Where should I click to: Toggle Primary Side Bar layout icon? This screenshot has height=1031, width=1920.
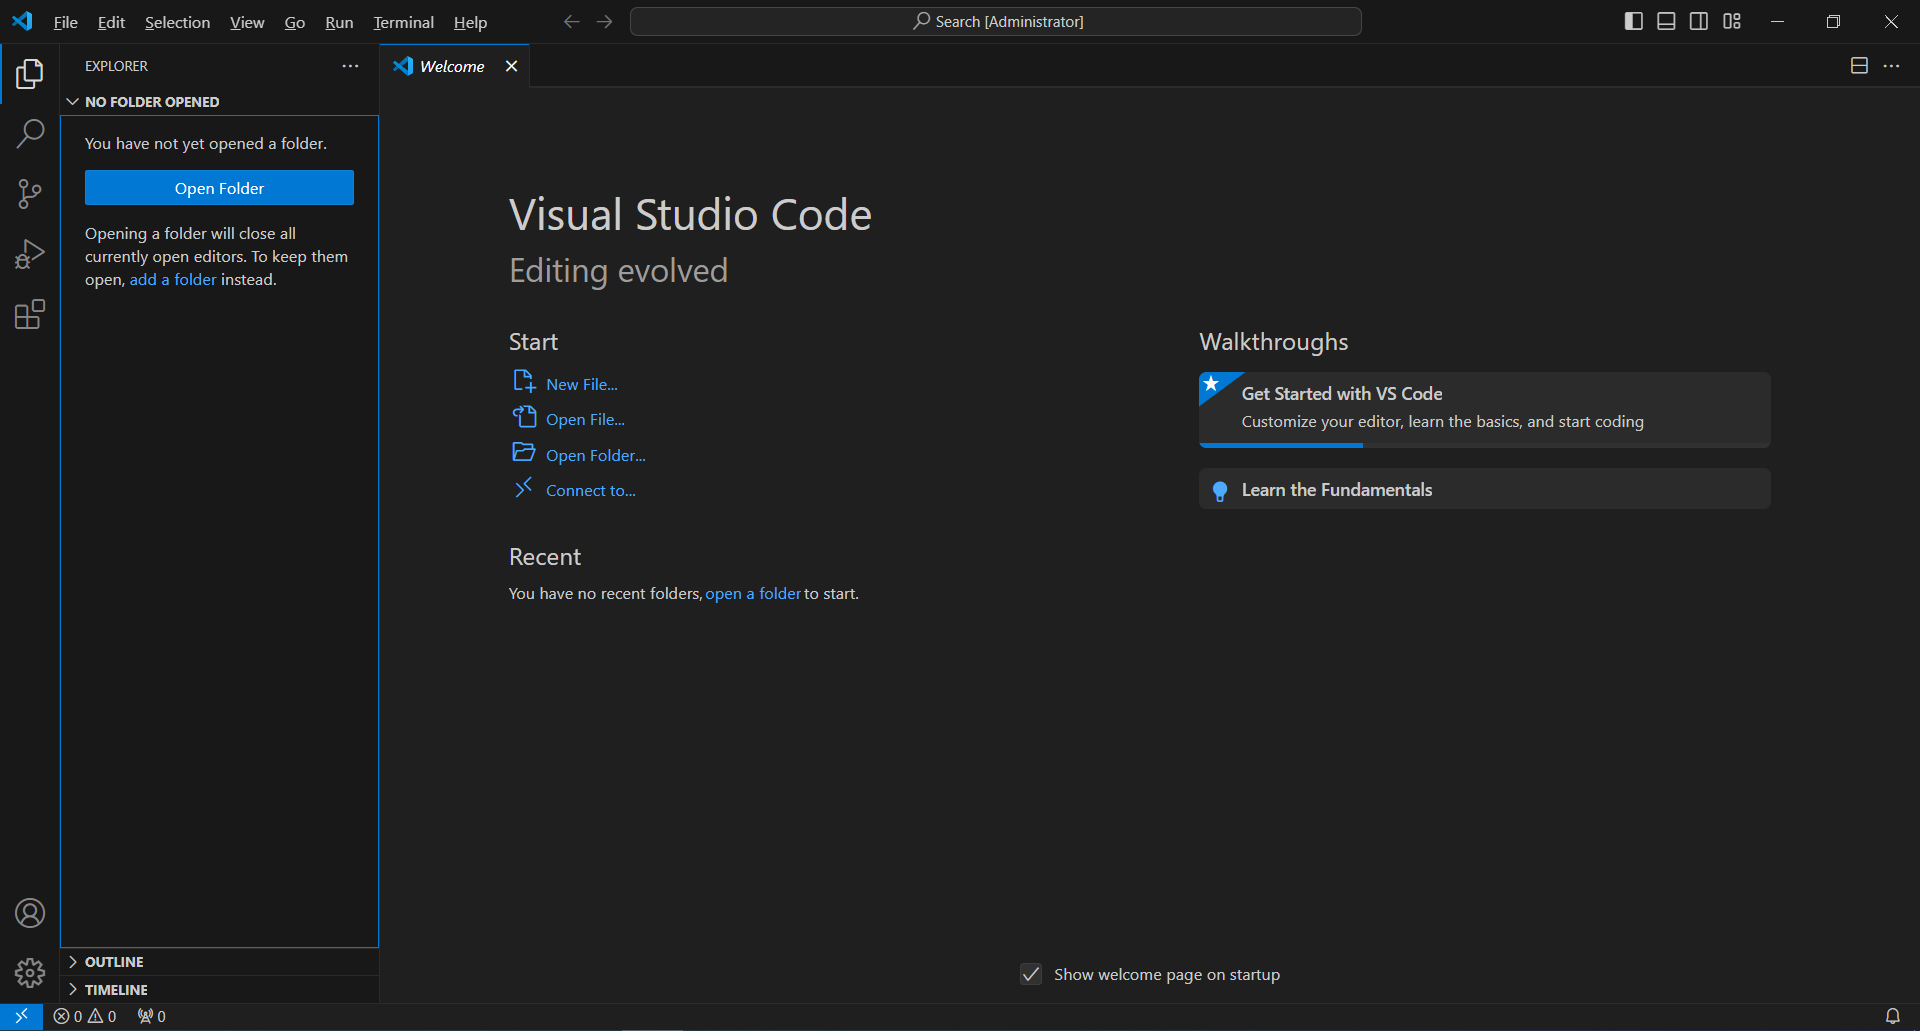click(1634, 21)
